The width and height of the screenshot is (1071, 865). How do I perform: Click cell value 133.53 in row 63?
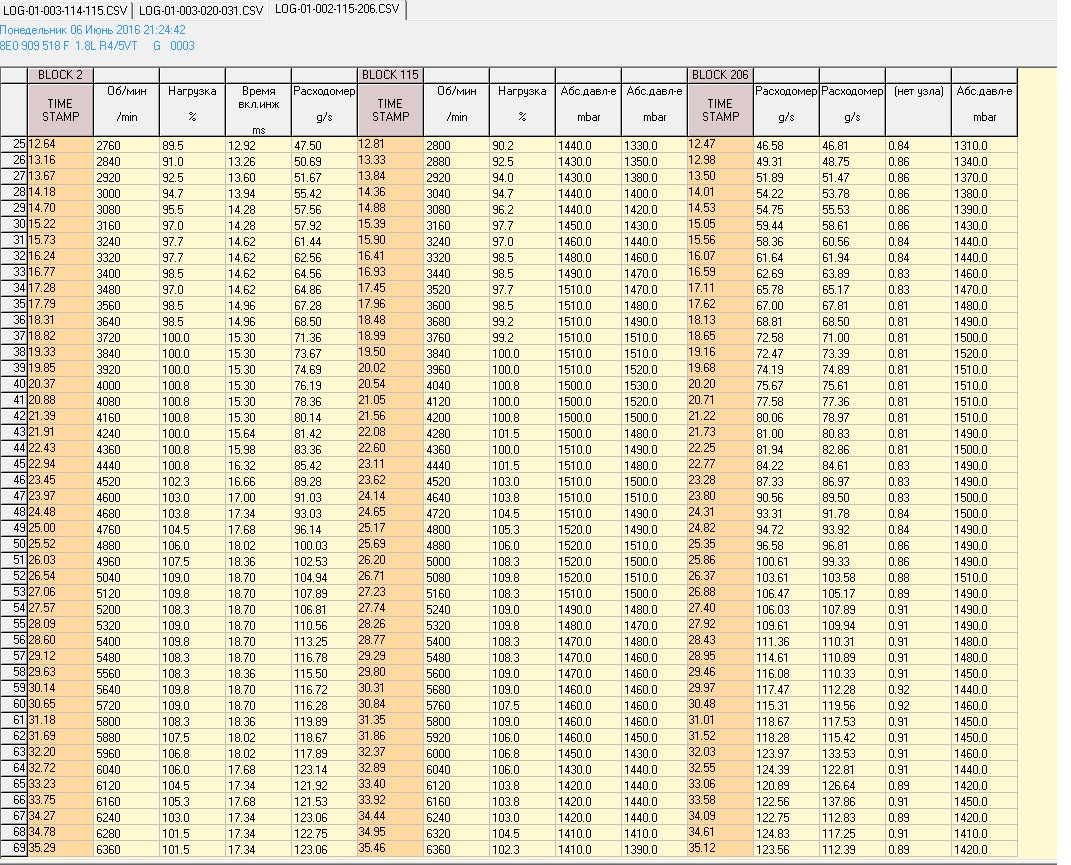[x=852, y=754]
